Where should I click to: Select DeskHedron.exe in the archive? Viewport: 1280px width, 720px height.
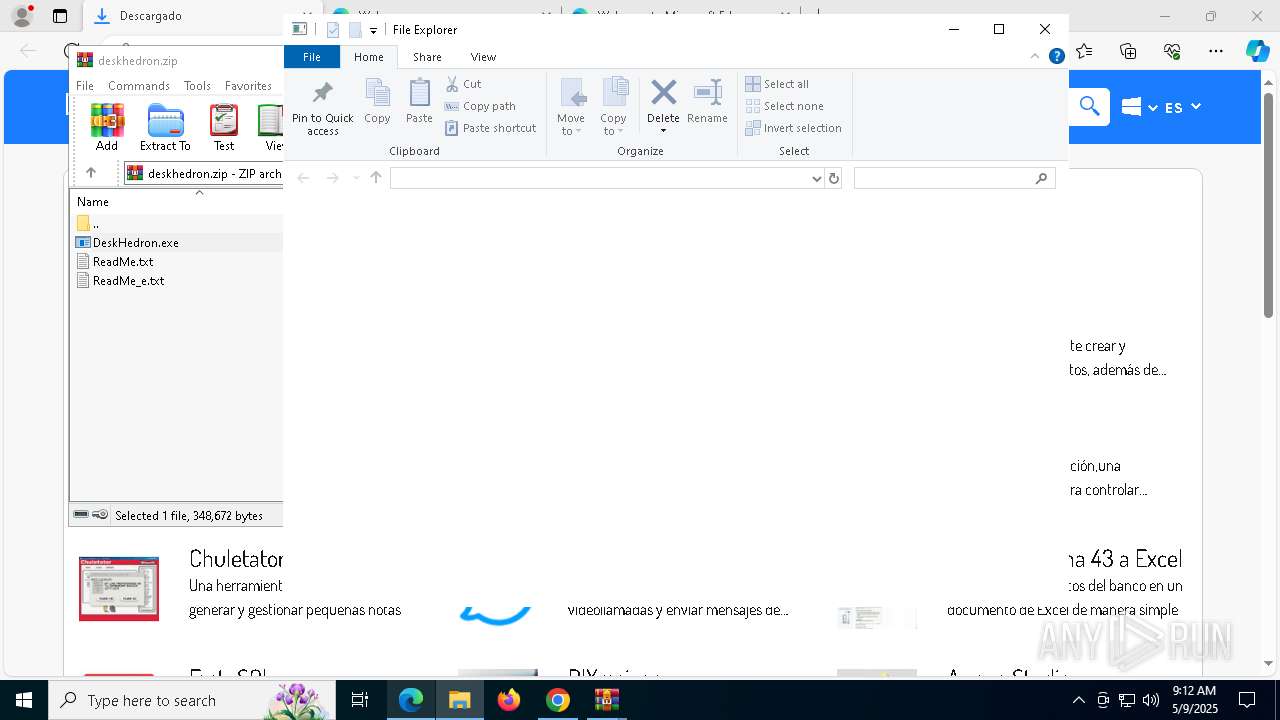coord(136,242)
